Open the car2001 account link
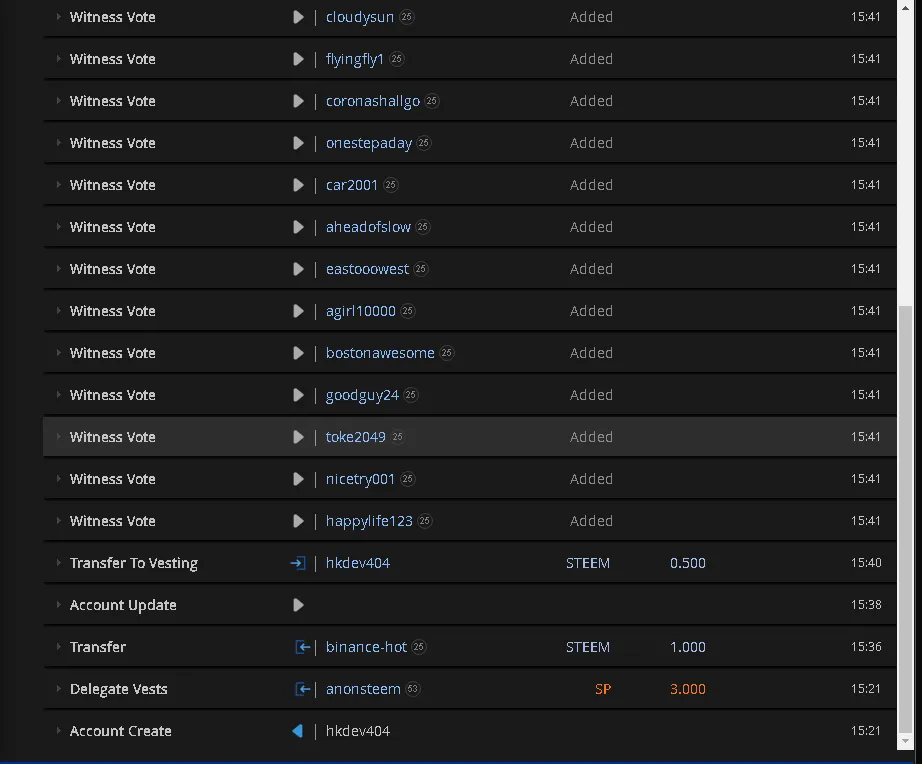The image size is (922, 764). (x=352, y=185)
